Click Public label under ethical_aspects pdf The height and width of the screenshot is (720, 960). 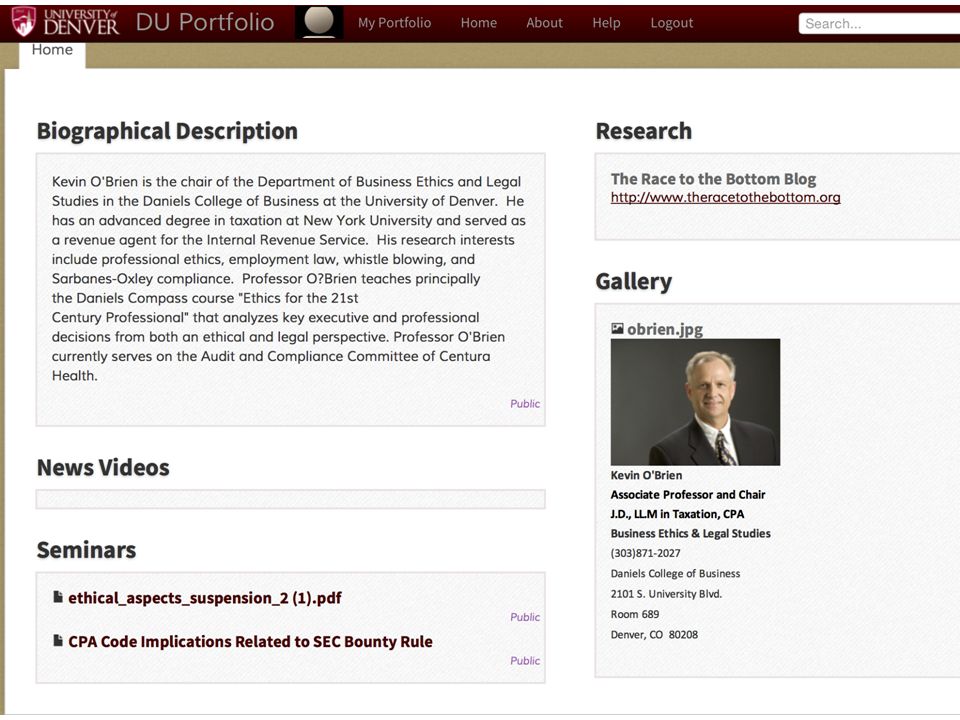tap(525, 617)
